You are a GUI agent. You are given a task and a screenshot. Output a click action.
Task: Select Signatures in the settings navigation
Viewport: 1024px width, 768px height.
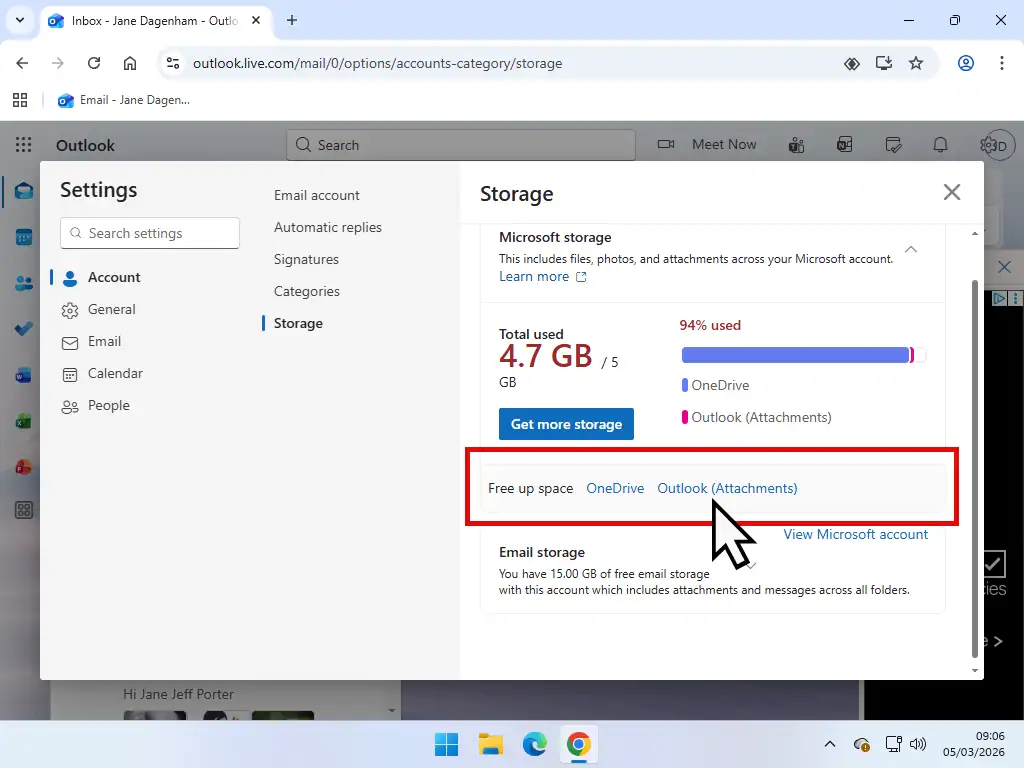coord(305,259)
